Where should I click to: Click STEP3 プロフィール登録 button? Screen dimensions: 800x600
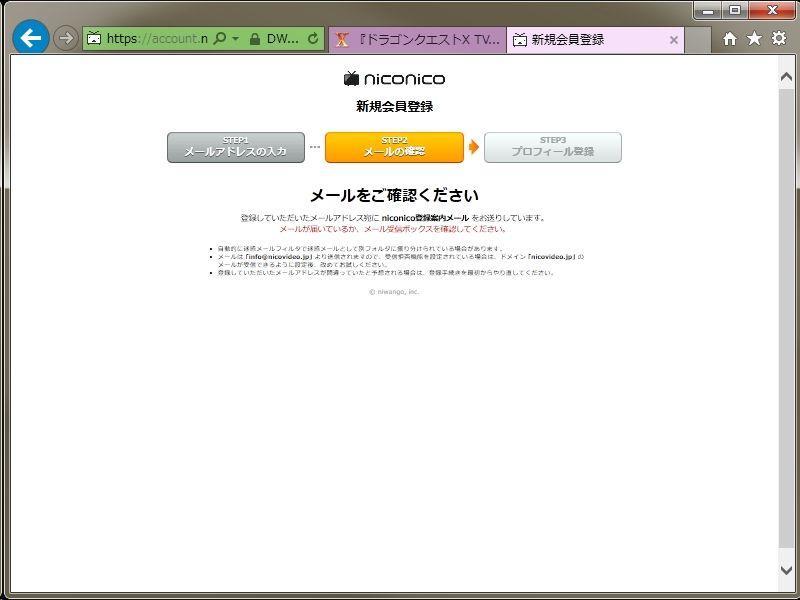click(x=553, y=147)
